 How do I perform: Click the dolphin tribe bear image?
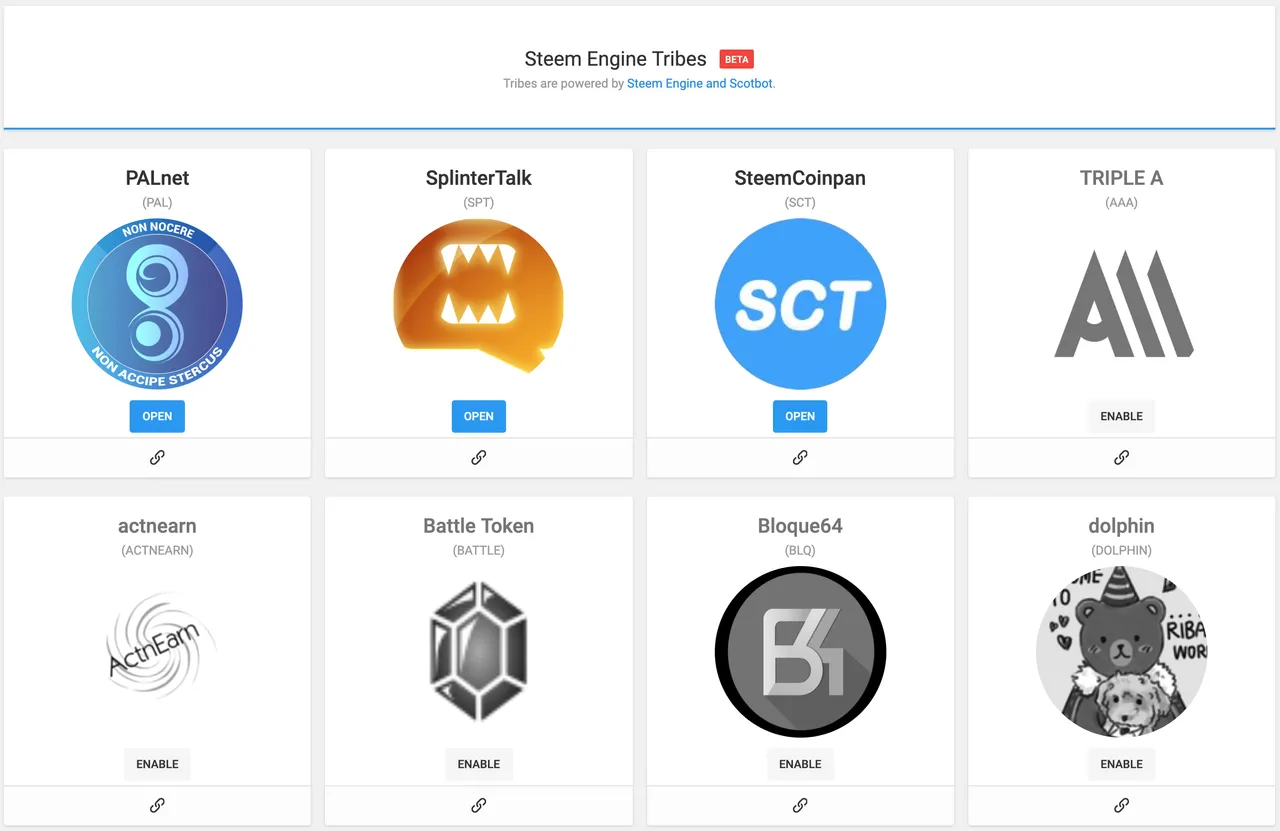(1121, 652)
